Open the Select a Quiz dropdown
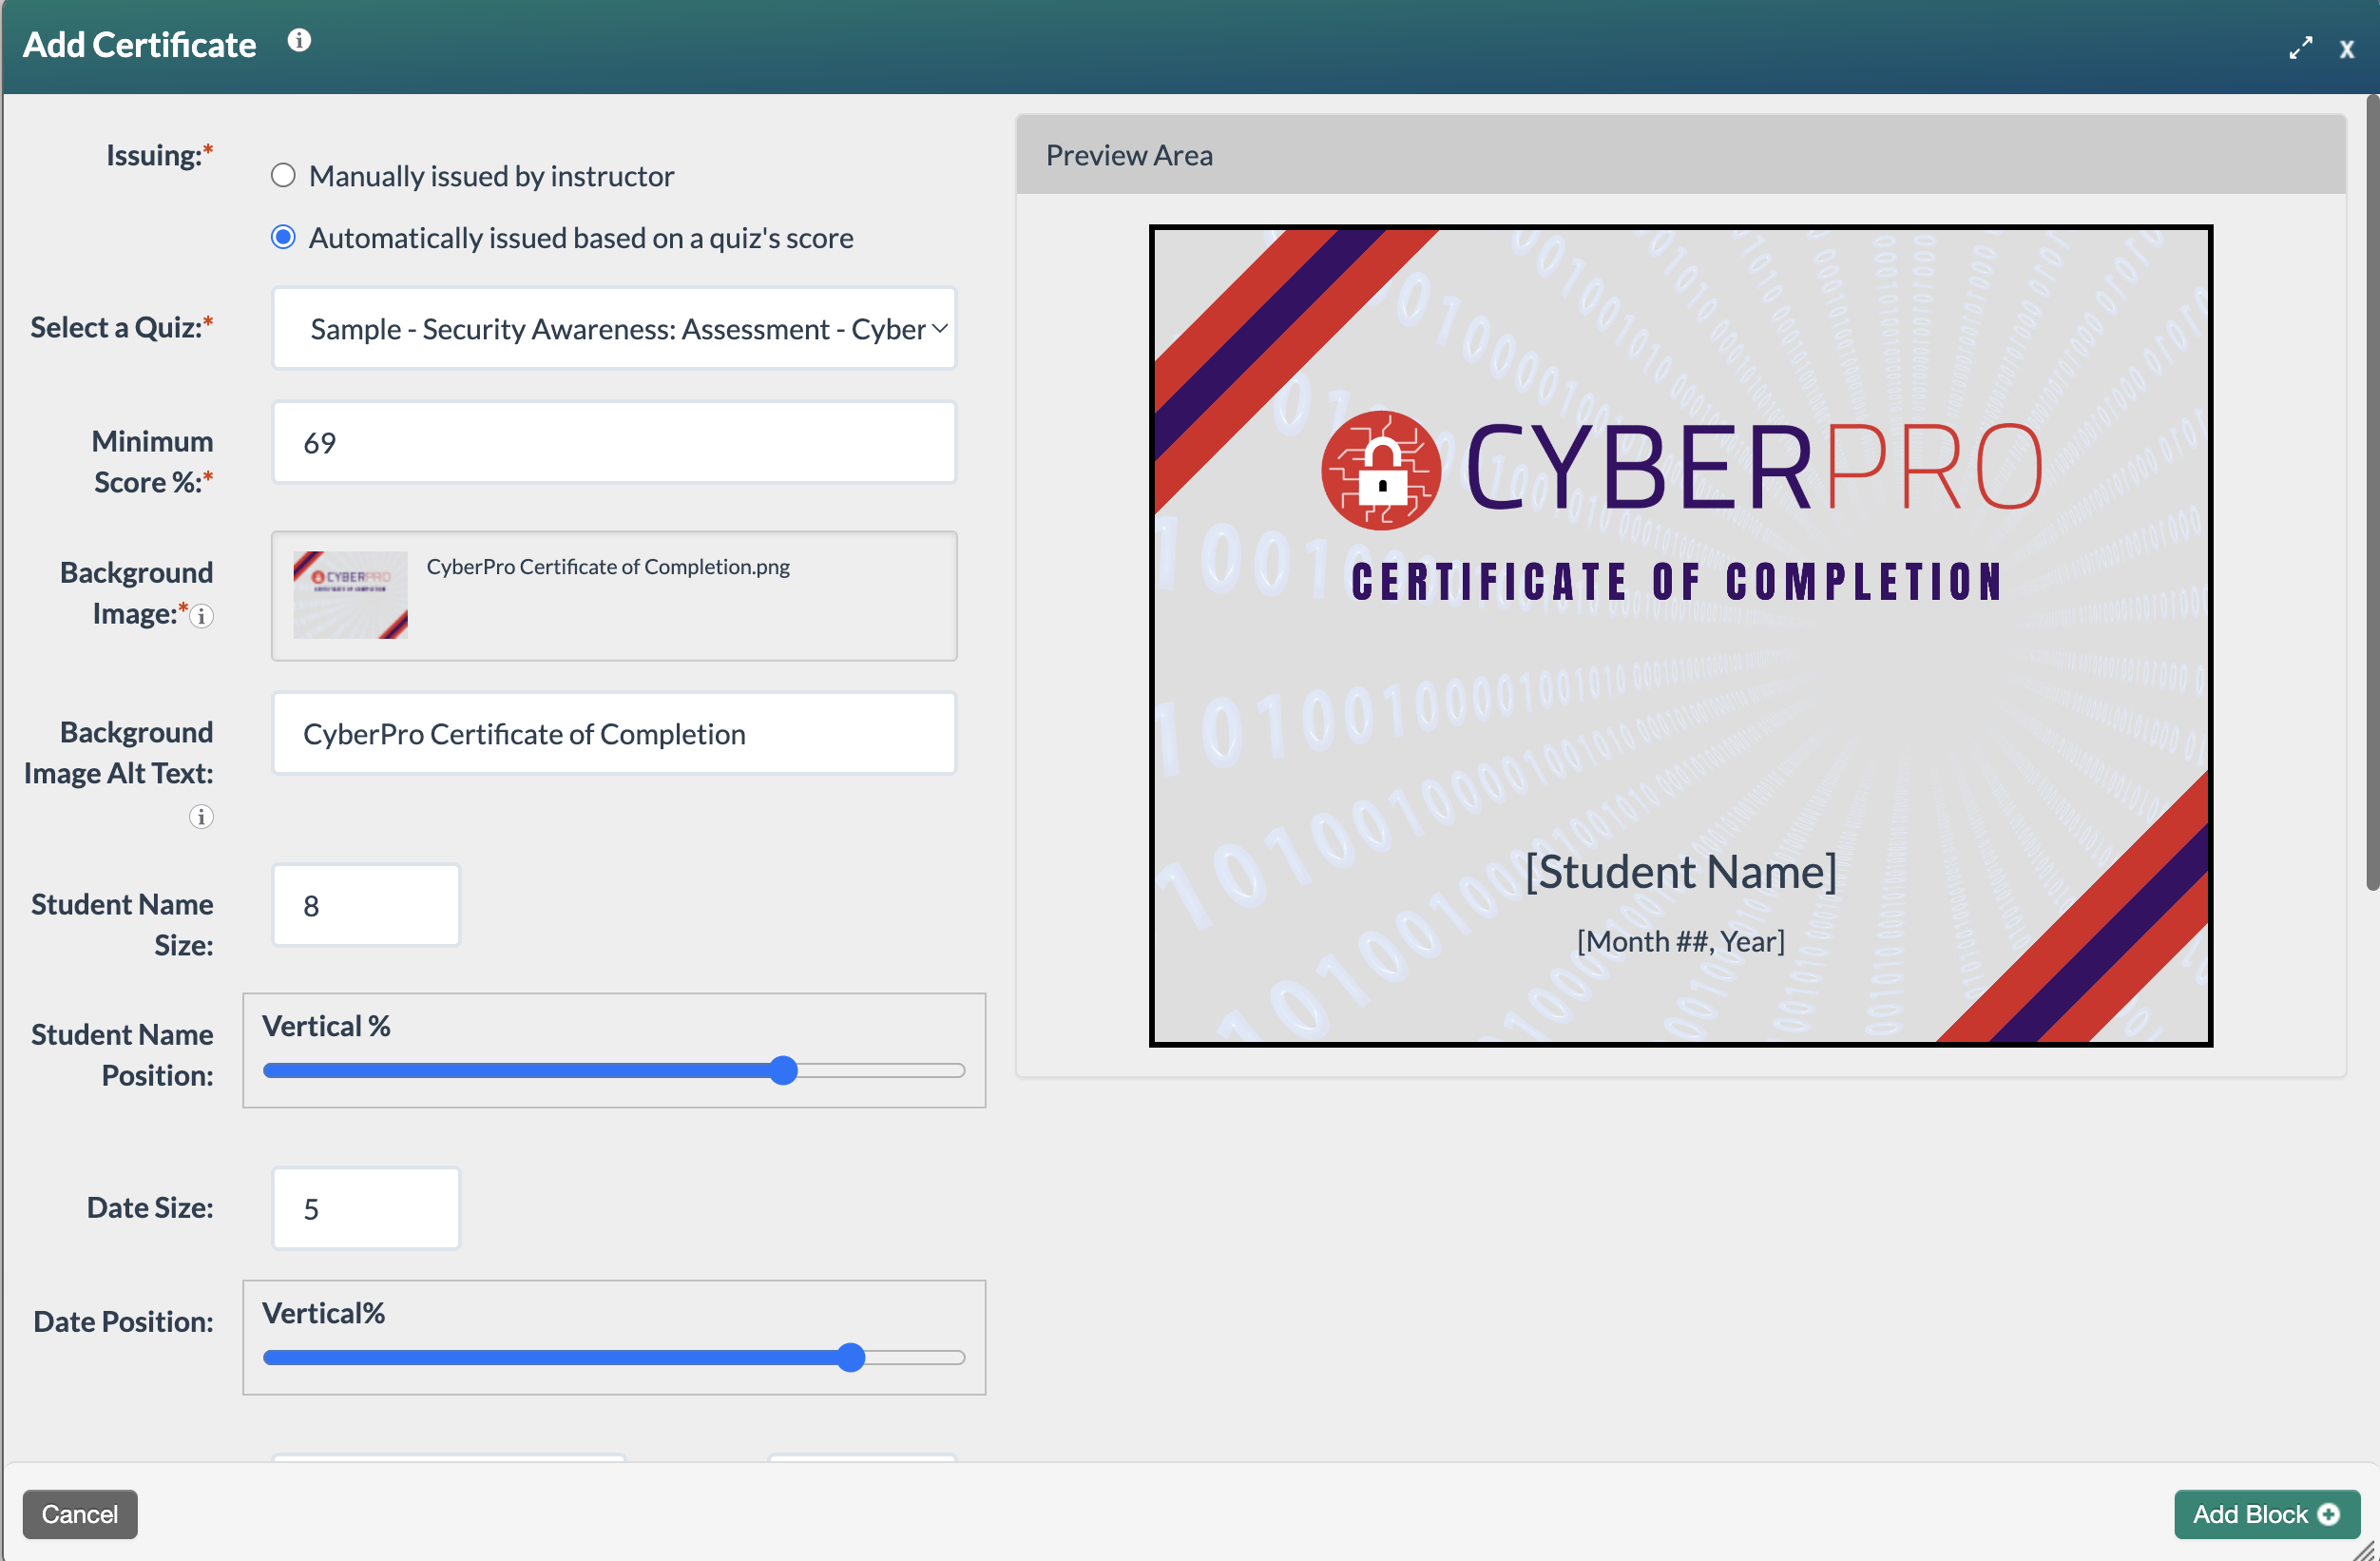This screenshot has width=2380, height=1561. pyautogui.click(x=614, y=329)
